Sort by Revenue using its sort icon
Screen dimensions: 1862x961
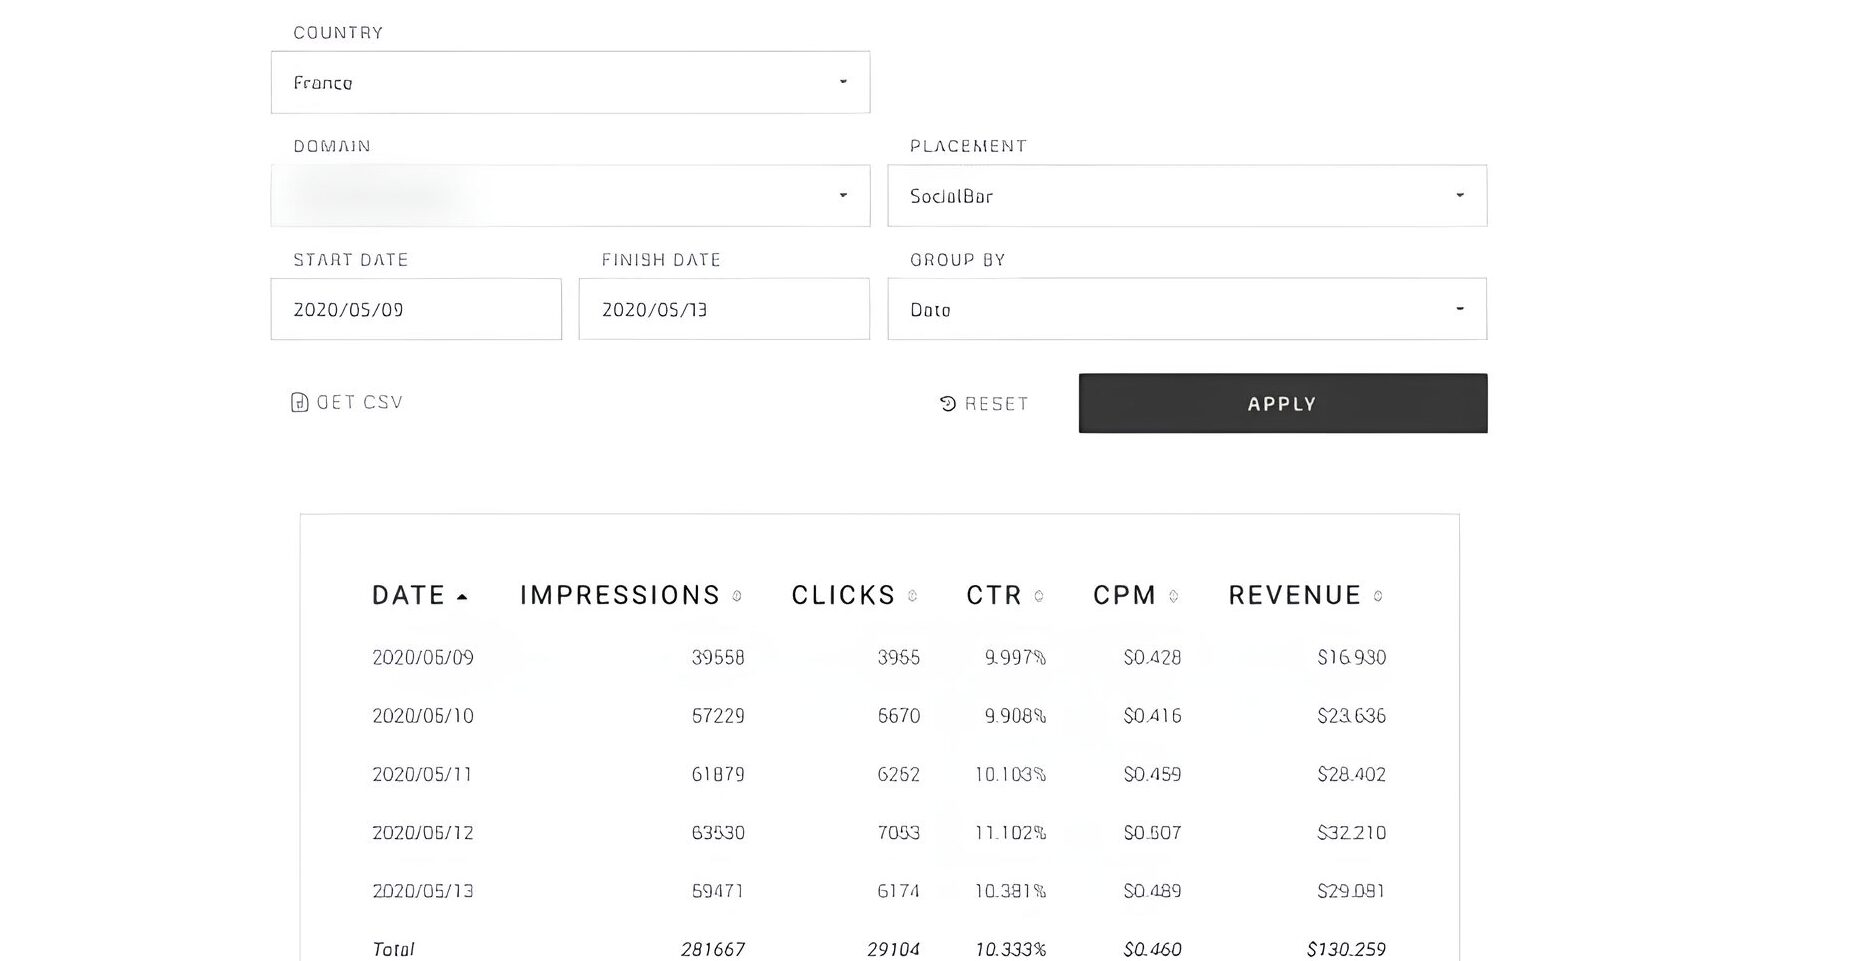click(x=1378, y=596)
